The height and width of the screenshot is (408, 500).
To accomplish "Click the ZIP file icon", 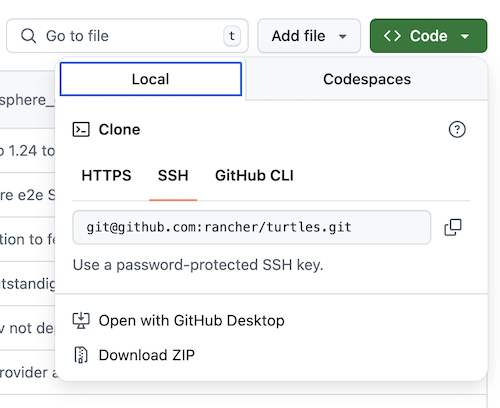I will tap(81, 355).
